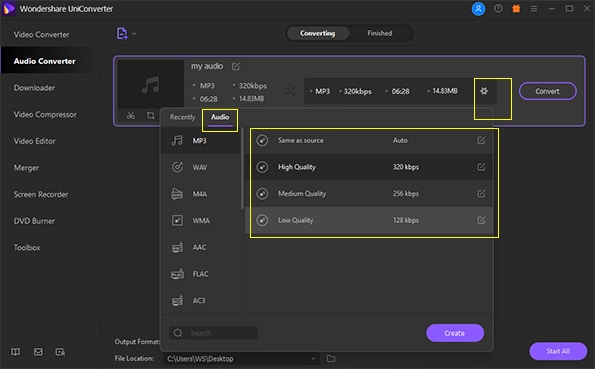595x369 pixels.
Task: Click the search magnifier icon
Action: click(x=178, y=333)
